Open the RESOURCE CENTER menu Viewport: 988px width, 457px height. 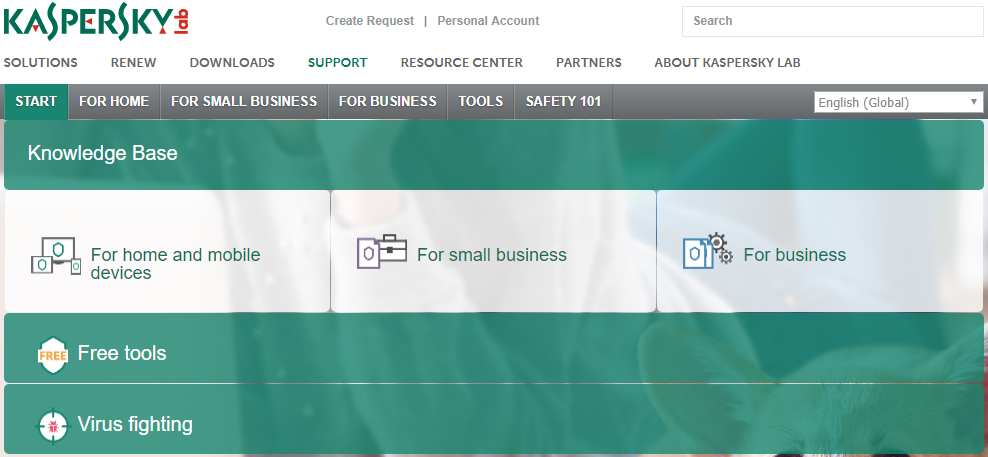pyautogui.click(x=462, y=62)
